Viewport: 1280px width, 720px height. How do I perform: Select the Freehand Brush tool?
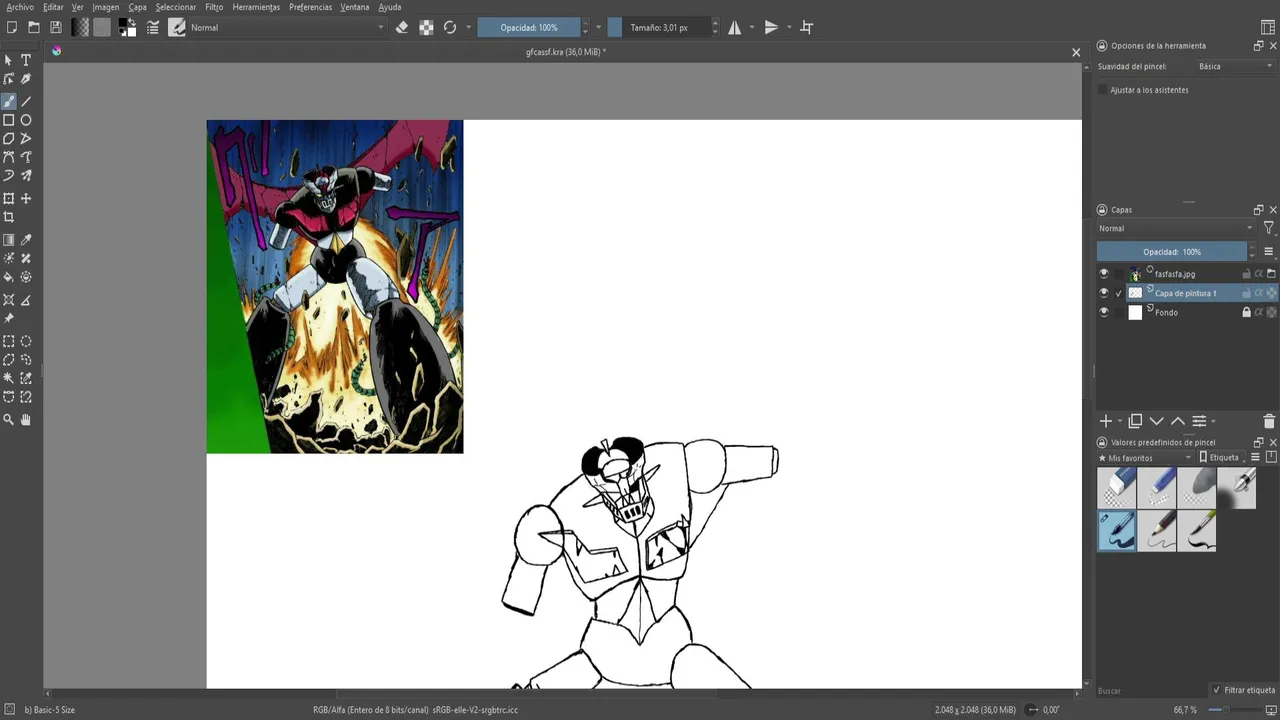[9, 101]
